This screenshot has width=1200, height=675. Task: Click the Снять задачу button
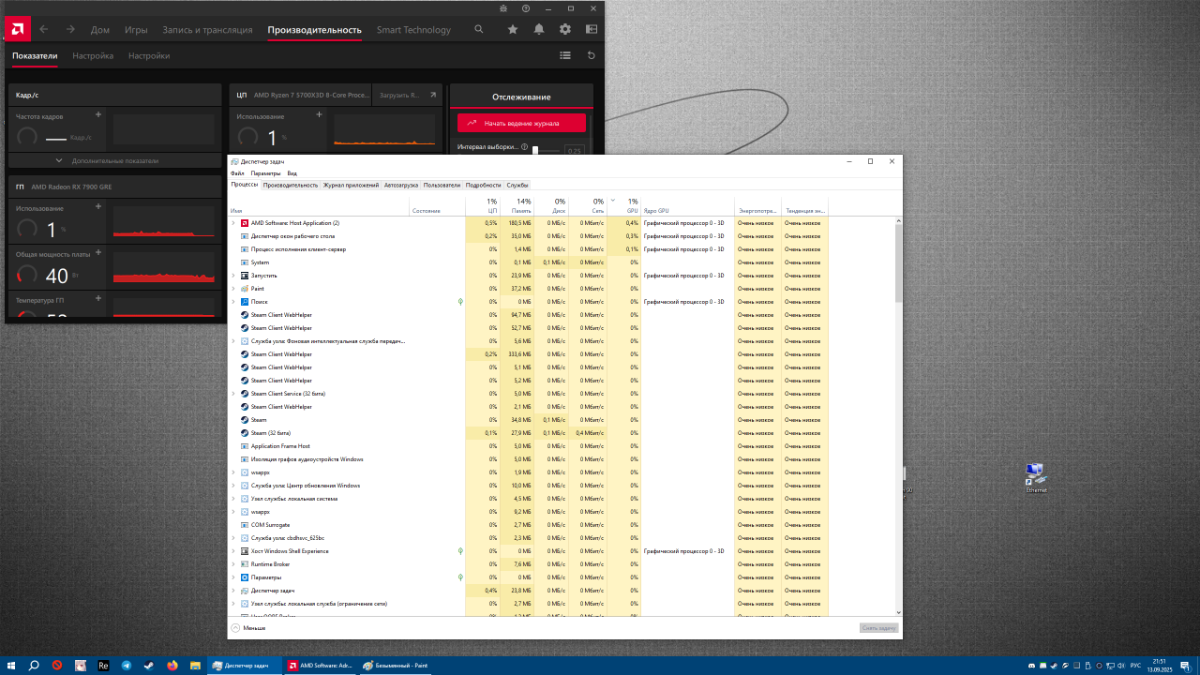[x=879, y=628]
